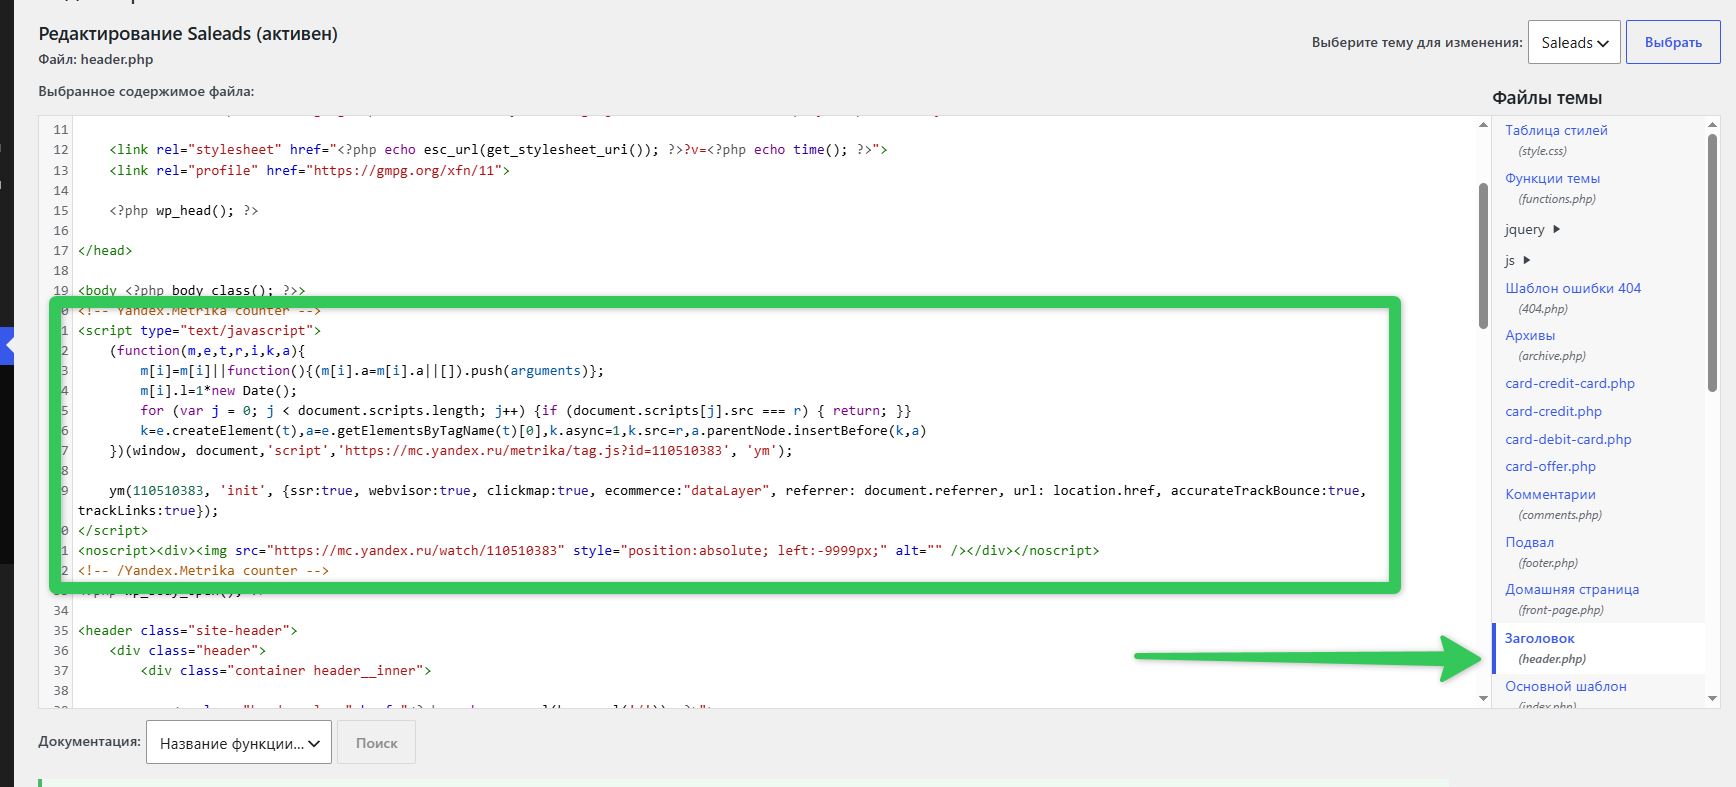Expand the jquery folder arrow
Image resolution: width=1736 pixels, height=787 pixels.
(x=1556, y=230)
